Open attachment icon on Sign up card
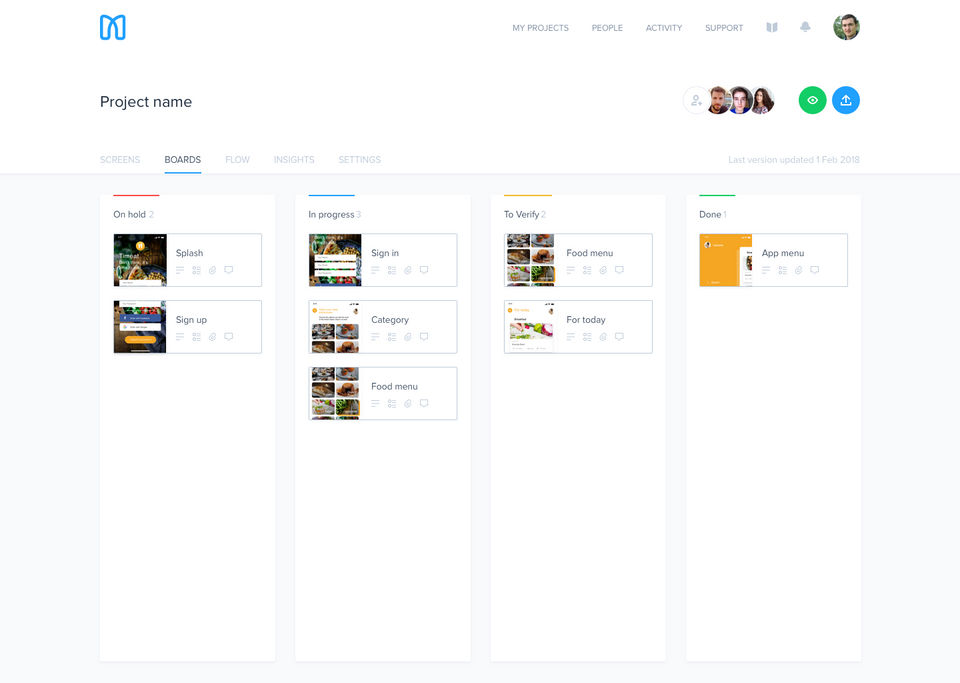The height and width of the screenshot is (683, 960). point(212,337)
